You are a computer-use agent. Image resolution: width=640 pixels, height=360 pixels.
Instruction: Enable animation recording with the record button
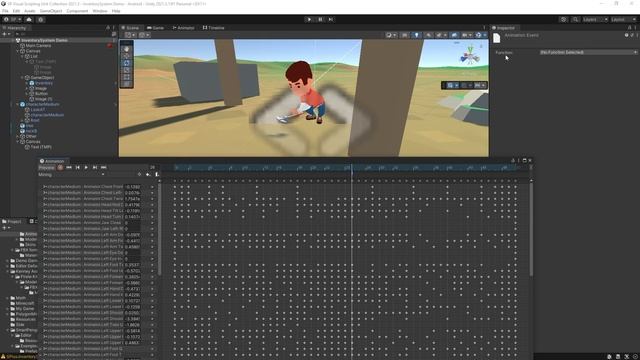[x=60, y=167]
